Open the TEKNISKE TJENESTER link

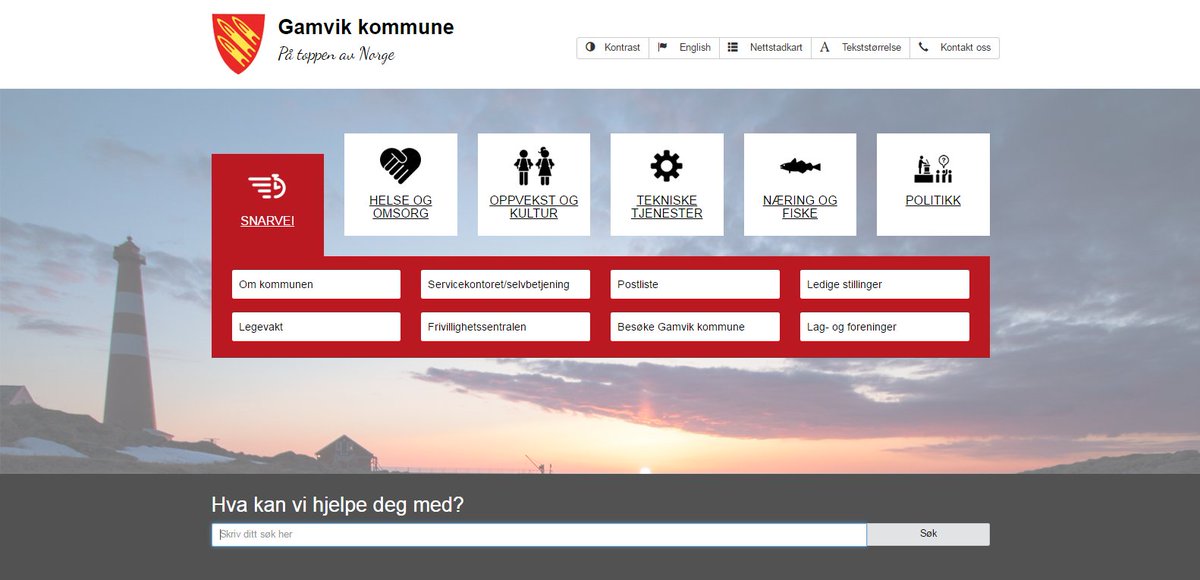point(667,207)
